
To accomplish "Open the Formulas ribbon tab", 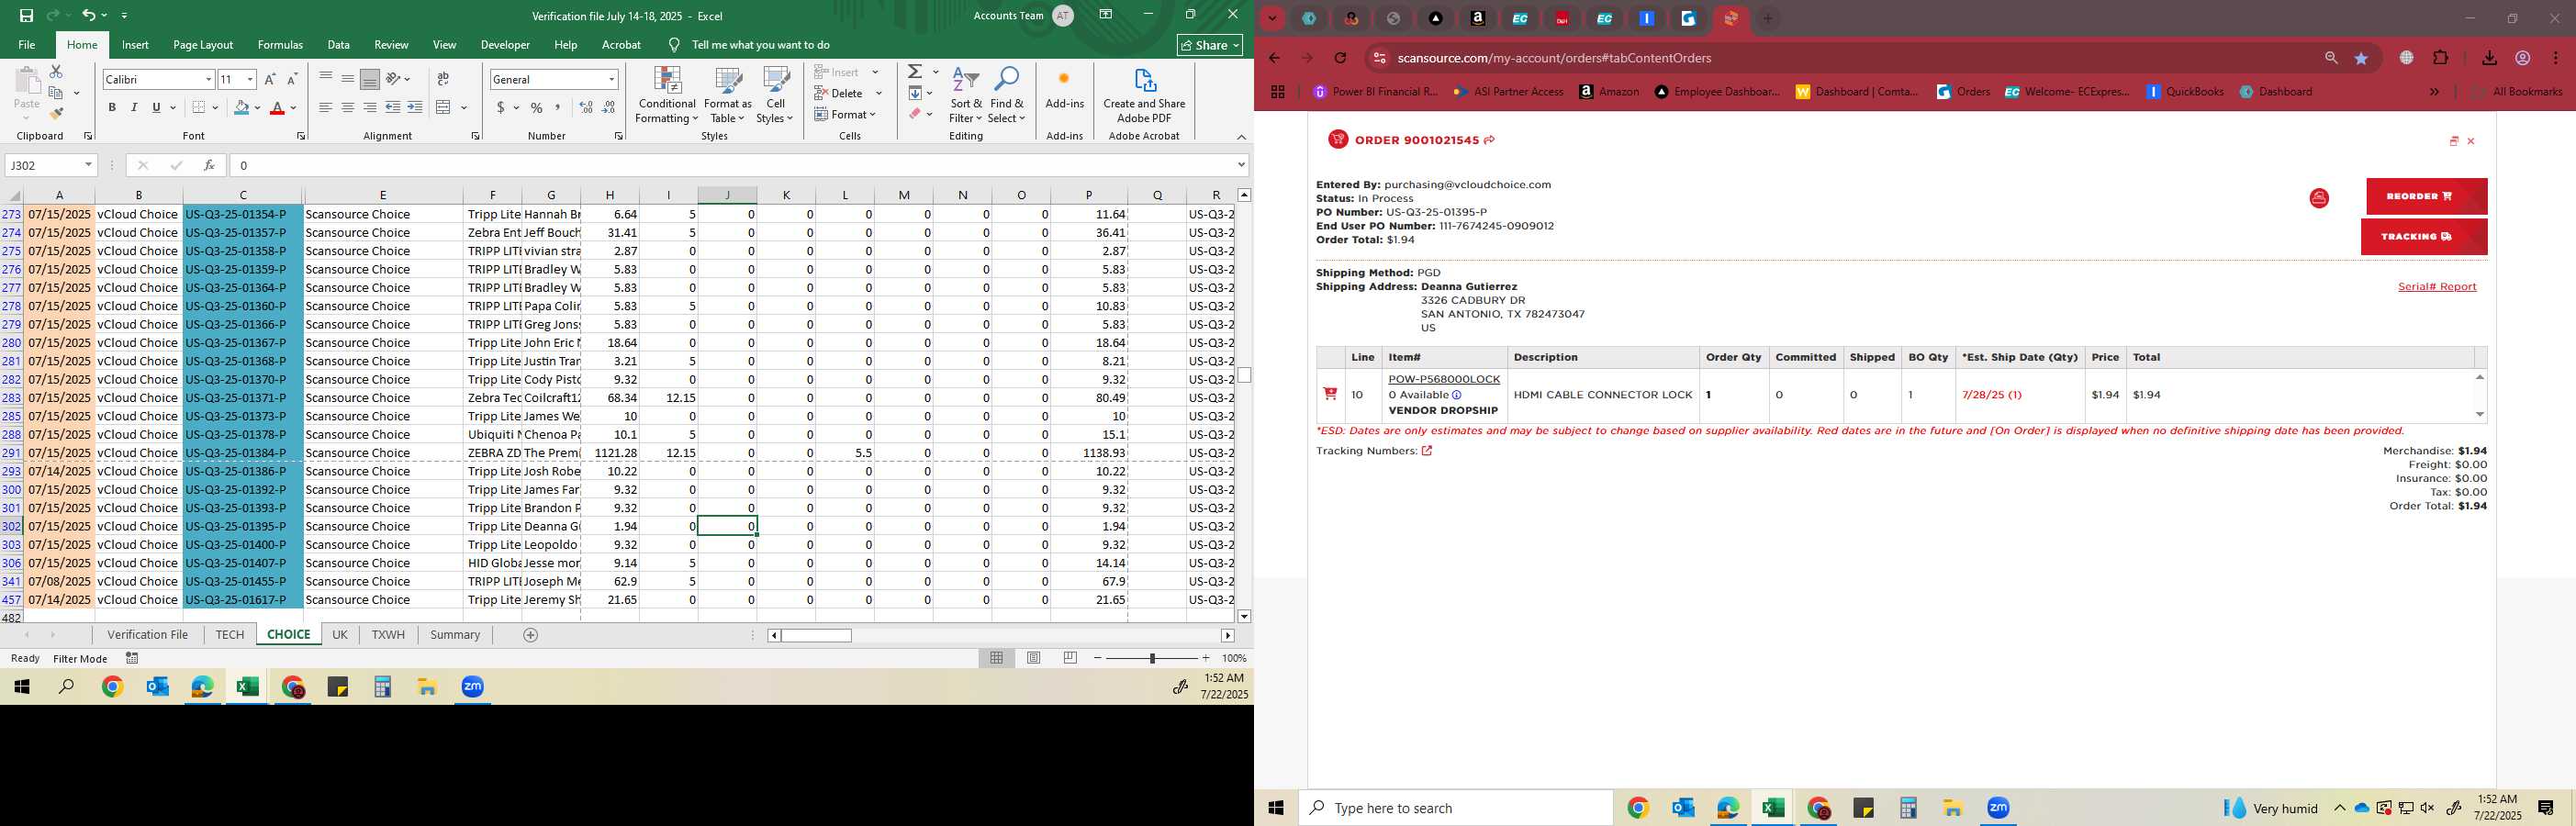I will [x=280, y=45].
